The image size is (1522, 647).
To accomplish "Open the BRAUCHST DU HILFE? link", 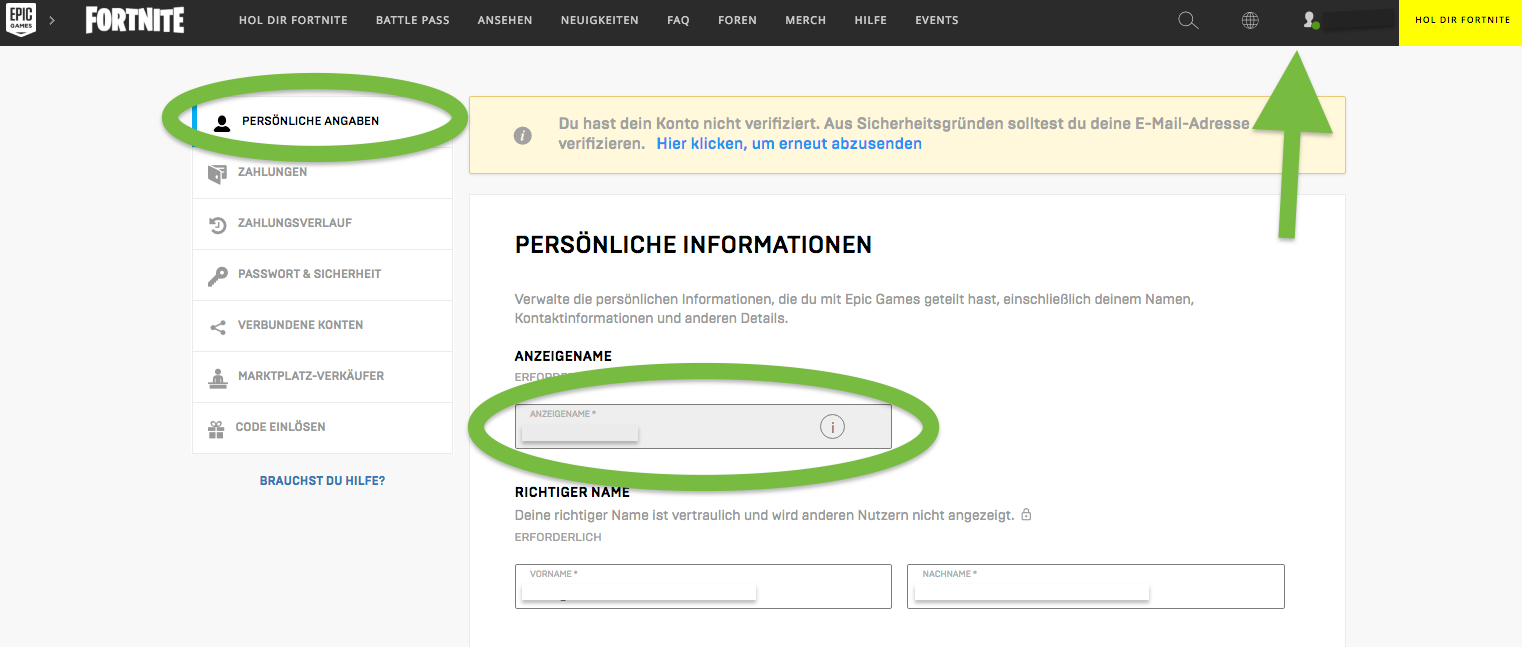I will coord(322,481).
